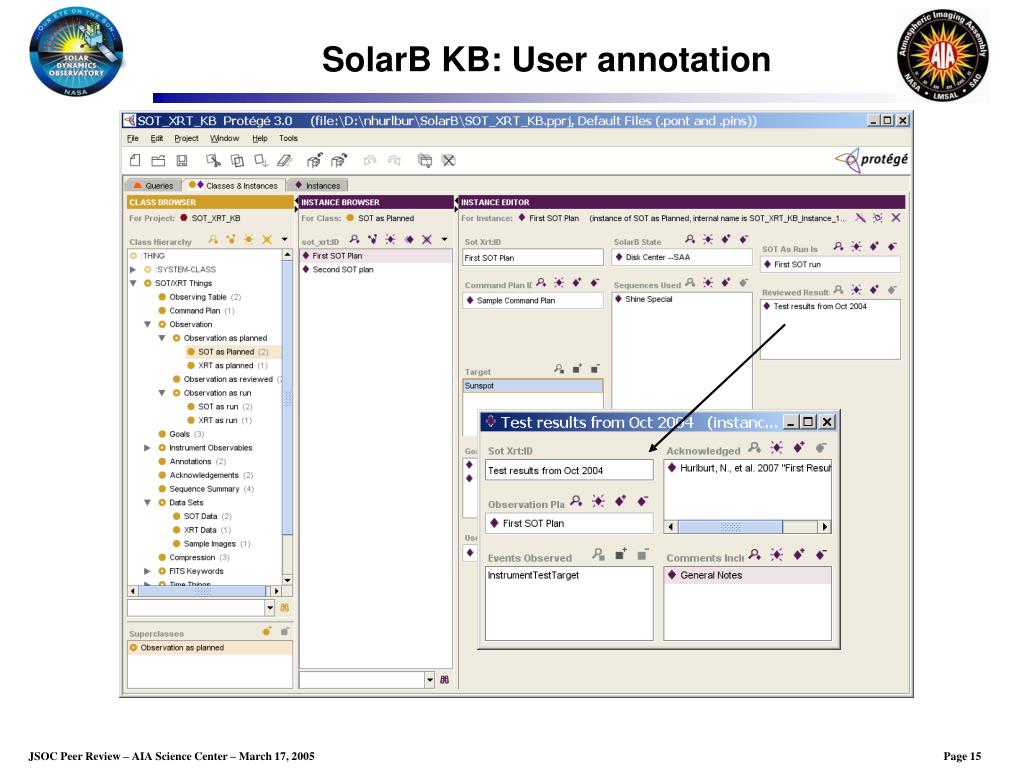Image resolution: width=1024 pixels, height=768 pixels.
Task: Click Delete Instance X icon in Instance Browser
Action: pyautogui.click(x=426, y=240)
